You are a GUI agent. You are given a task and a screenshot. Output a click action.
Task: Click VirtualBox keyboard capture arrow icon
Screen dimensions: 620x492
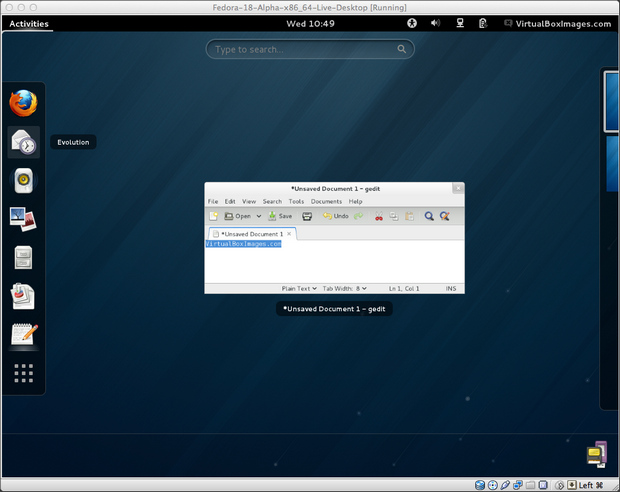[x=572, y=485]
